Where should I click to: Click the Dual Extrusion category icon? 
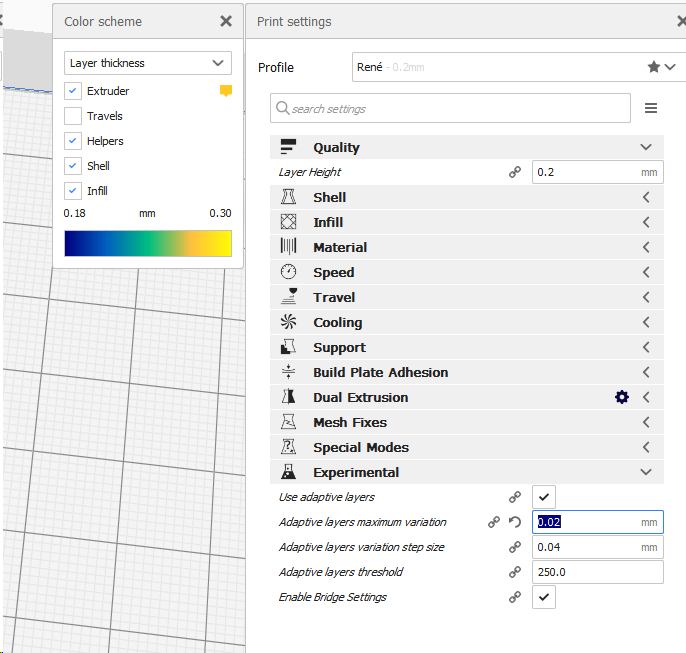coord(288,397)
